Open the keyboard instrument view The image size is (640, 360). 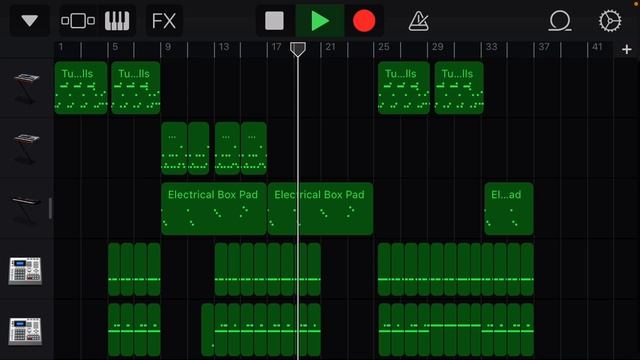117,20
